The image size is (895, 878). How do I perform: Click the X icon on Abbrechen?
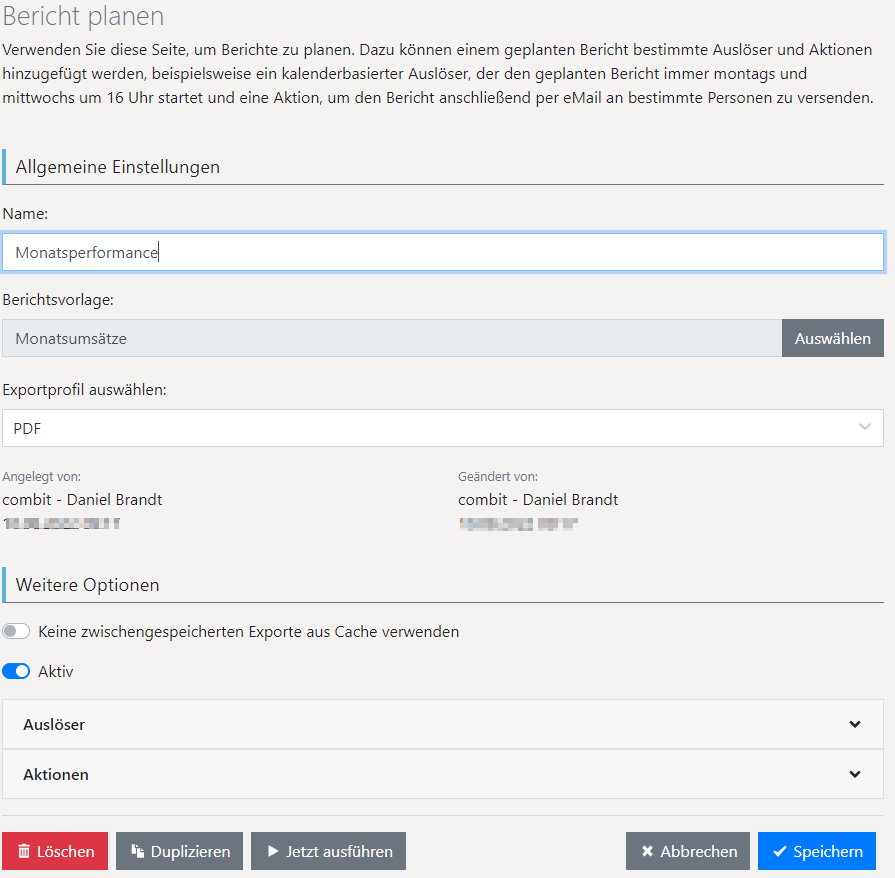point(647,852)
